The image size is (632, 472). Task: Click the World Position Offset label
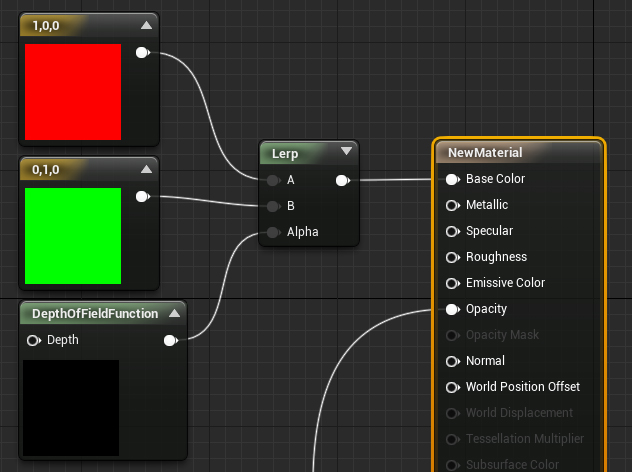523,387
